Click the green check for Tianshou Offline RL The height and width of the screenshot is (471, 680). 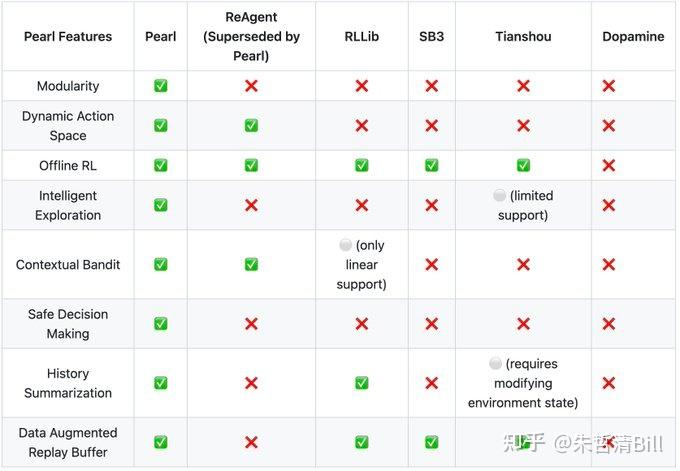click(x=523, y=165)
